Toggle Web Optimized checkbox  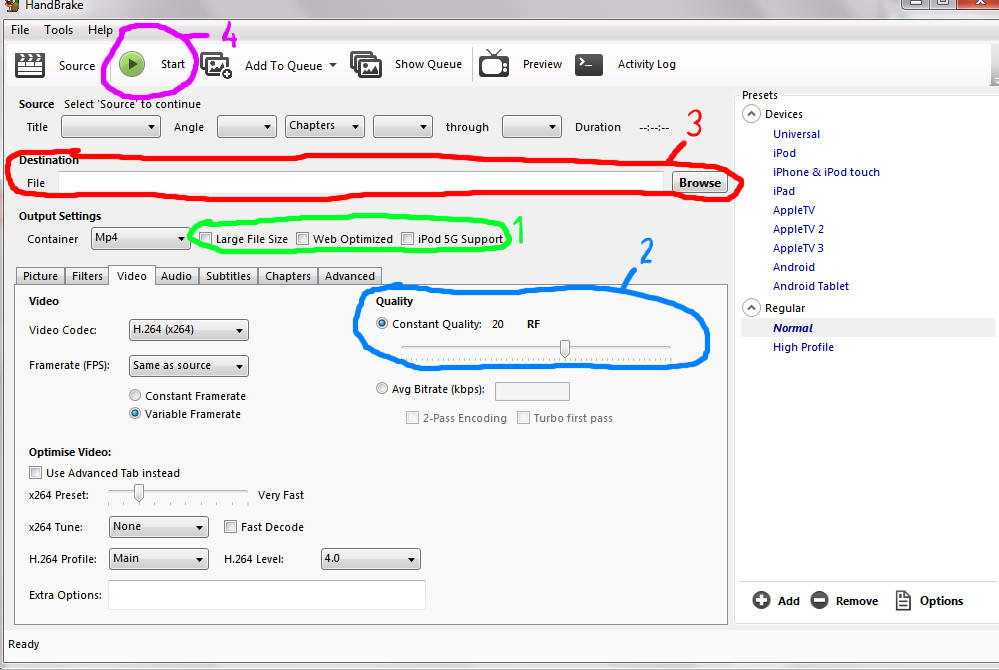pos(303,238)
